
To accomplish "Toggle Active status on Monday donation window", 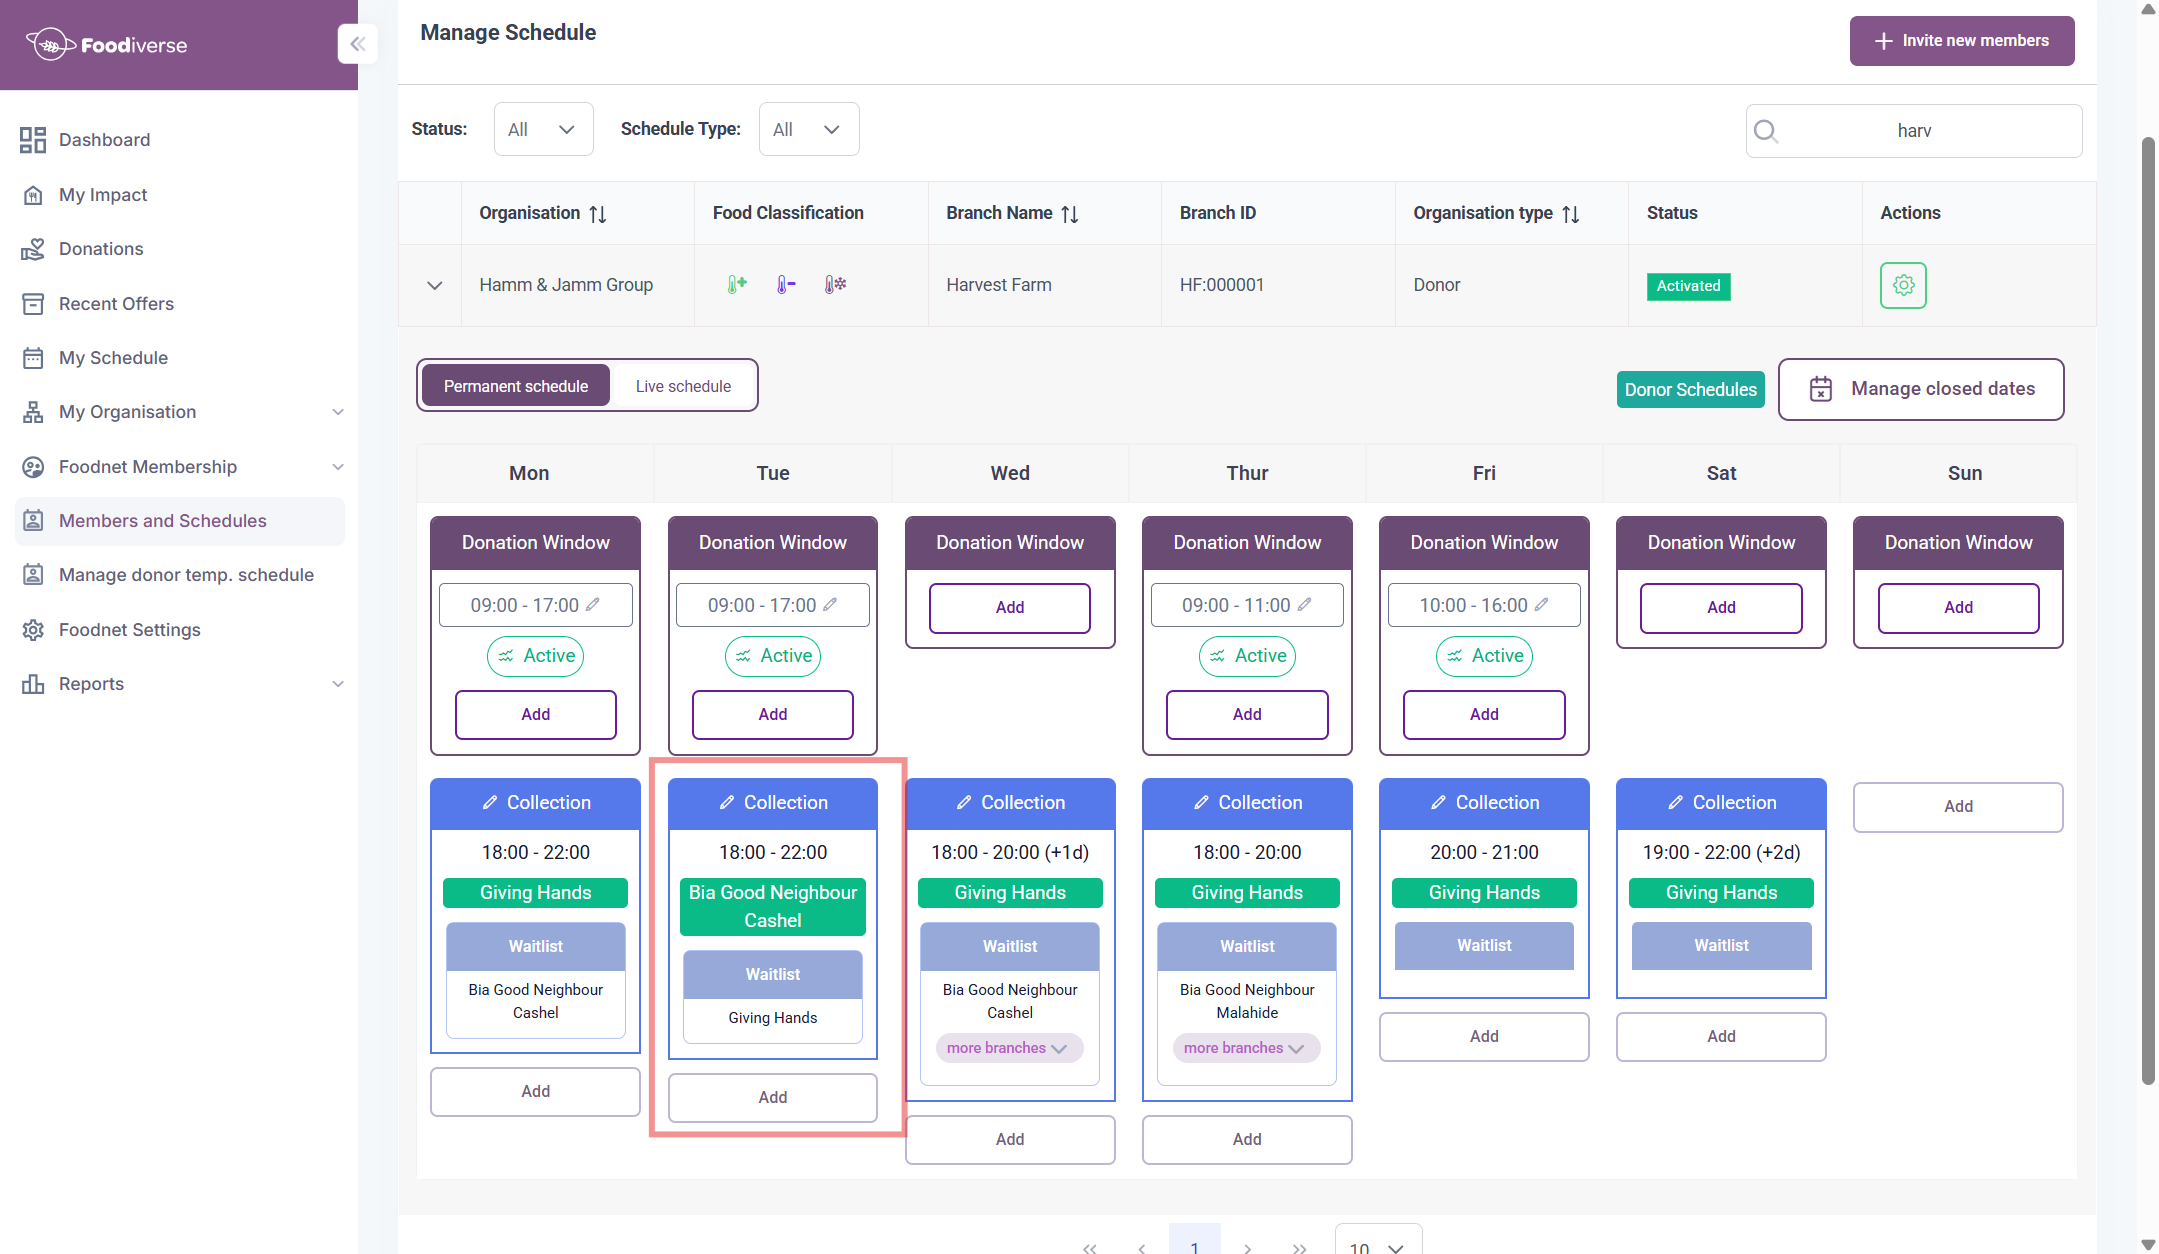I will coord(535,656).
